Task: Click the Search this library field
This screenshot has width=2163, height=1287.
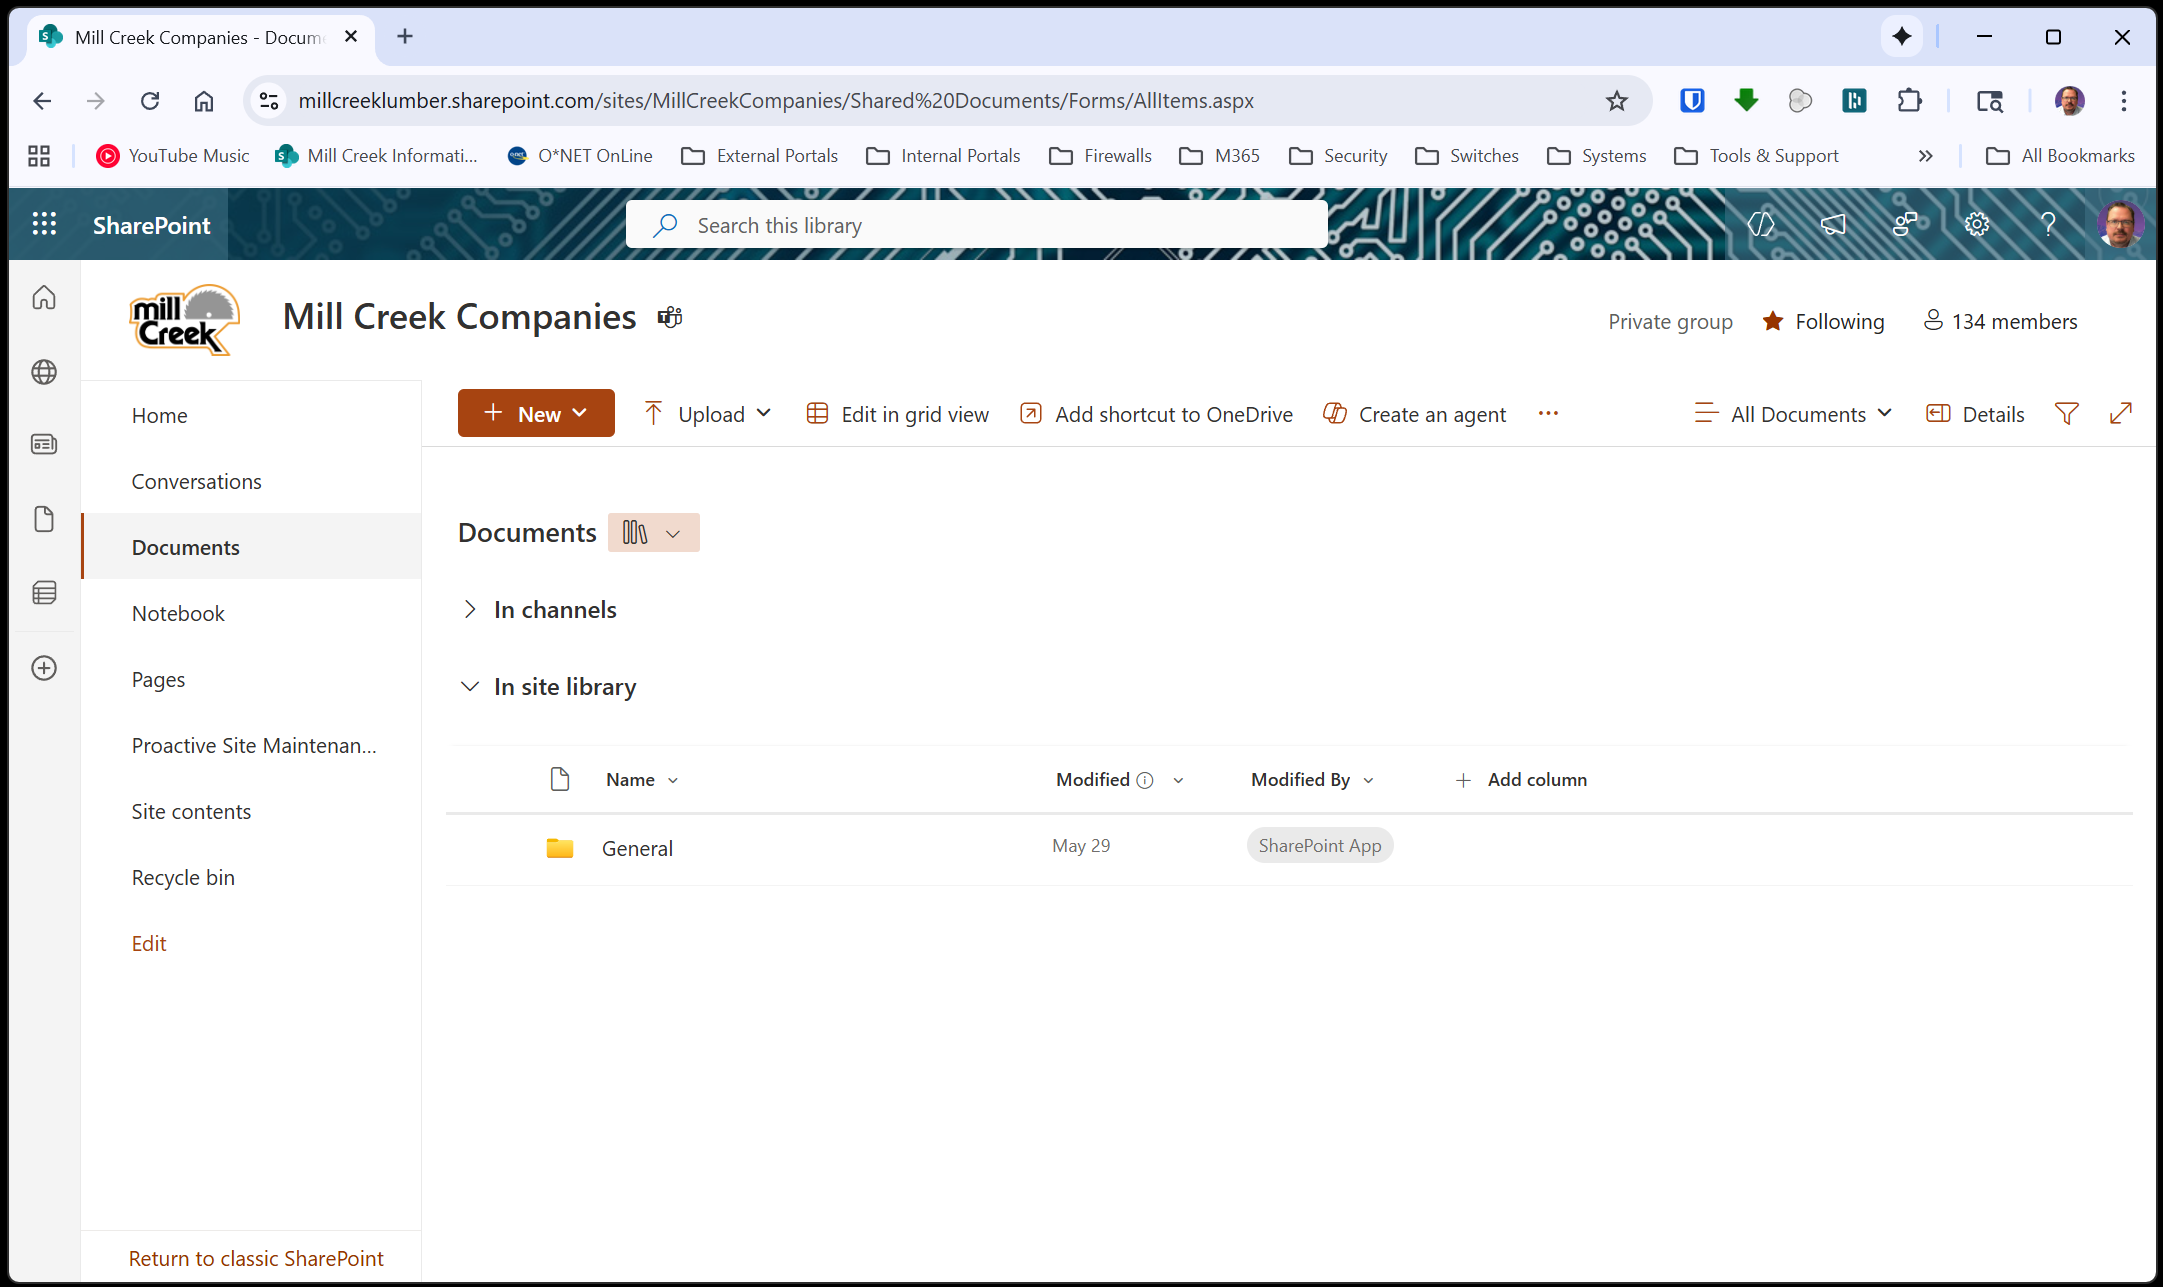Action: click(976, 225)
